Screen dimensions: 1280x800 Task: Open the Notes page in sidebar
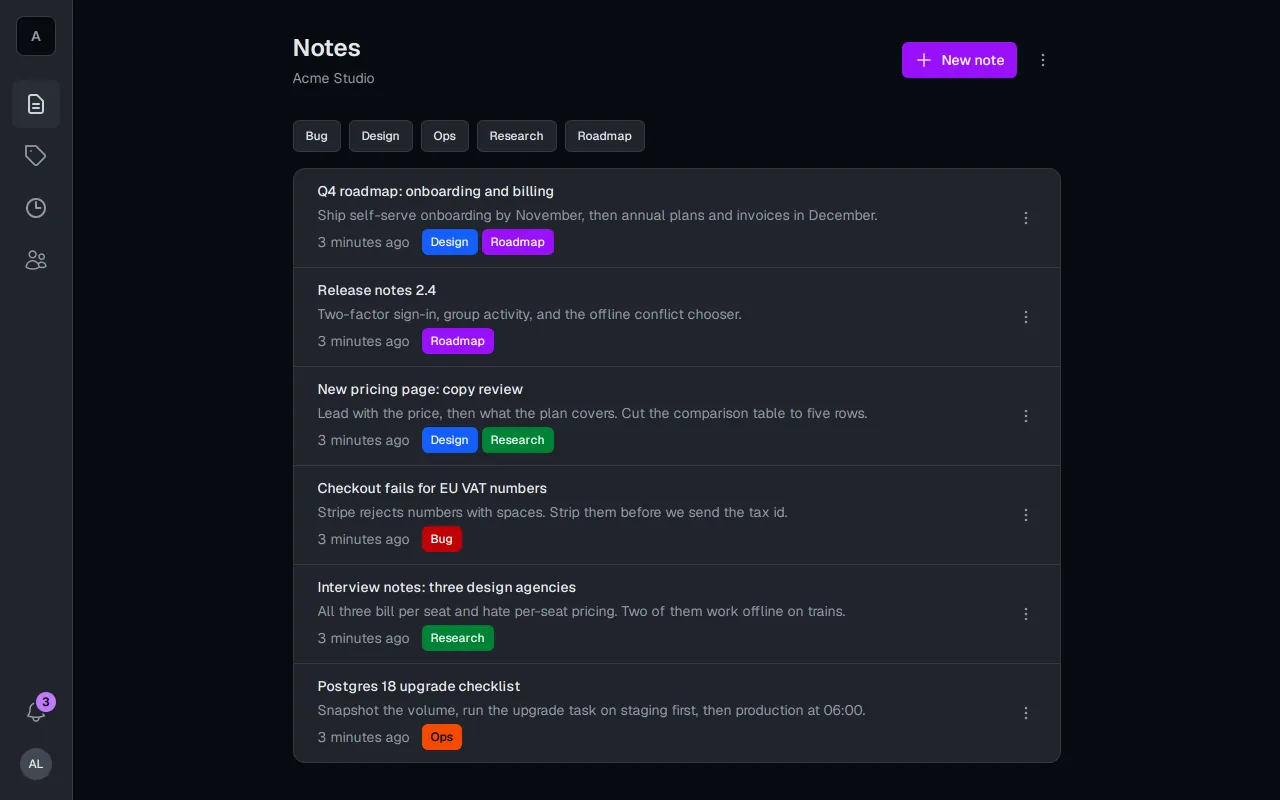pos(36,104)
